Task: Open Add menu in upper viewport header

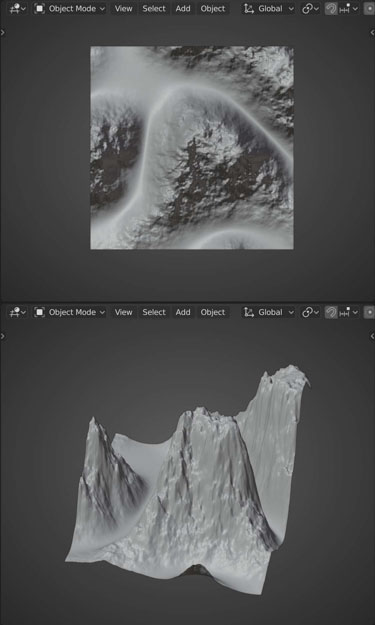Action: click(183, 8)
